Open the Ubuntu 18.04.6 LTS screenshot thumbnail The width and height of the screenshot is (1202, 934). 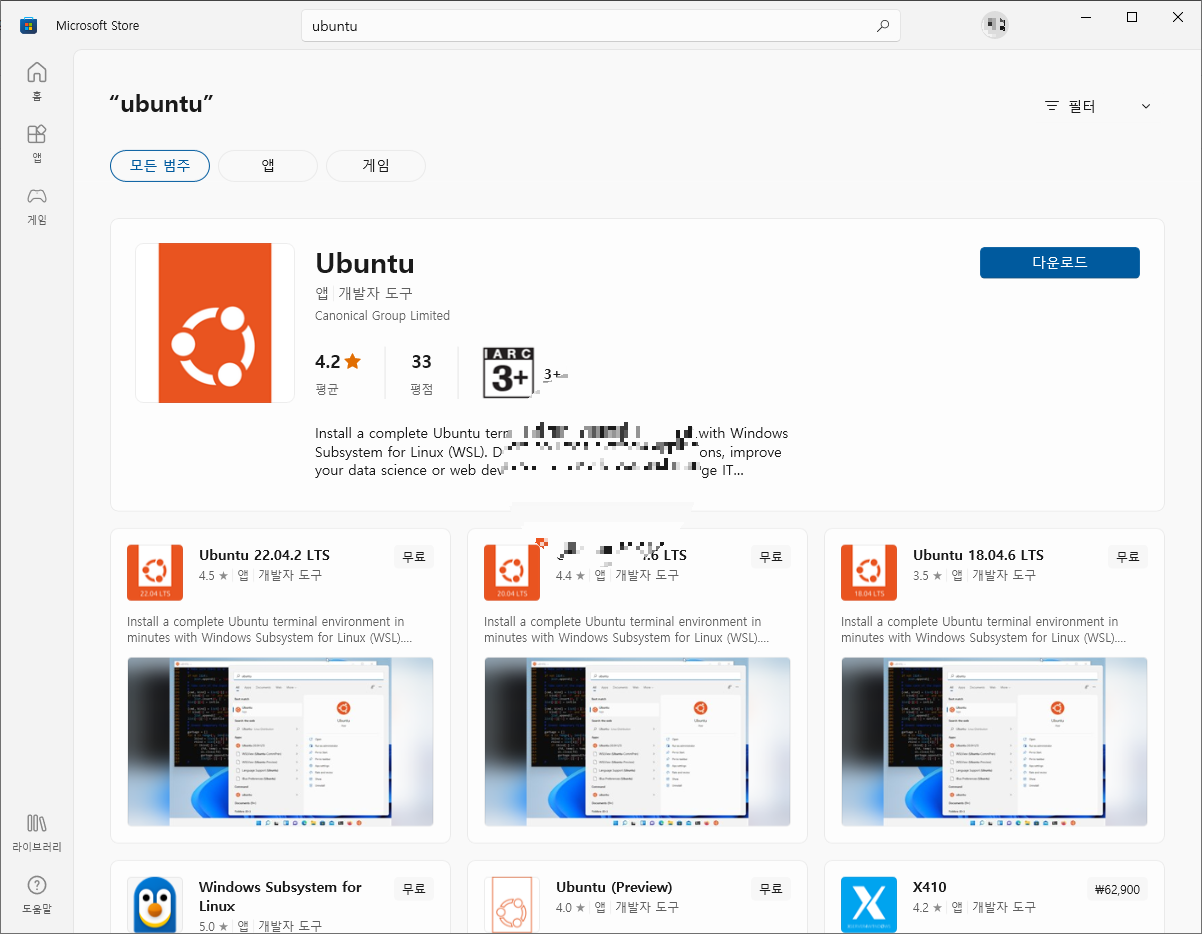[x=994, y=742]
